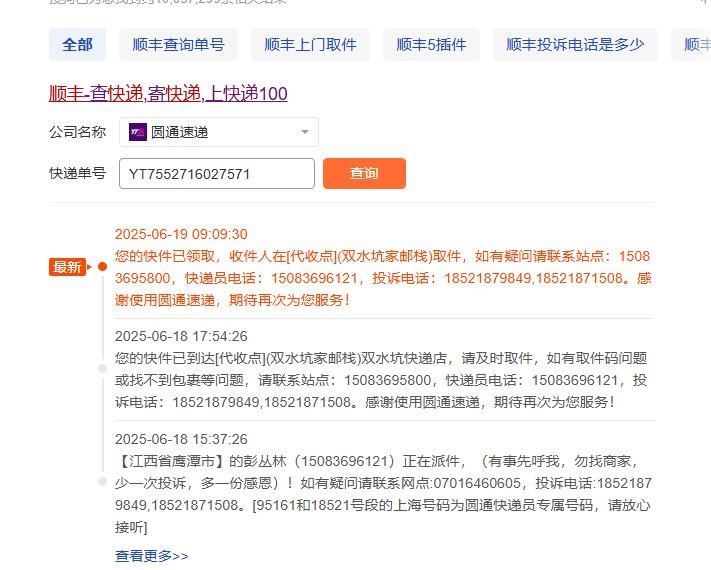The image size is (711, 570).
Task: Select timestamp 2025-06-18 15:37:26
Action: pos(181,439)
